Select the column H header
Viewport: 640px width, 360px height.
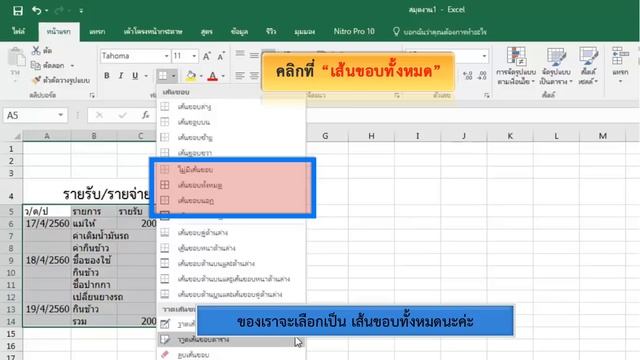coord(371,136)
